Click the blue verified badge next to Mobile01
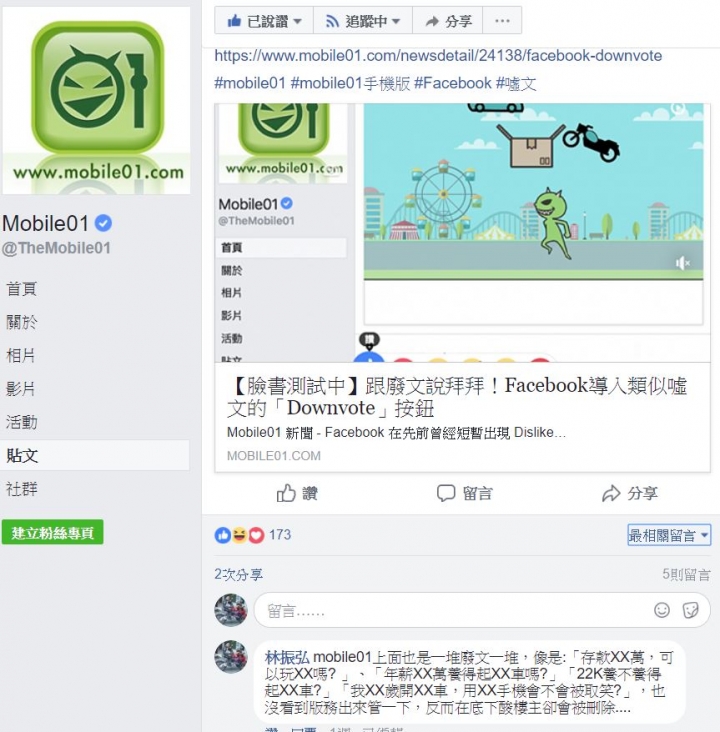This screenshot has width=720, height=732. (x=103, y=223)
